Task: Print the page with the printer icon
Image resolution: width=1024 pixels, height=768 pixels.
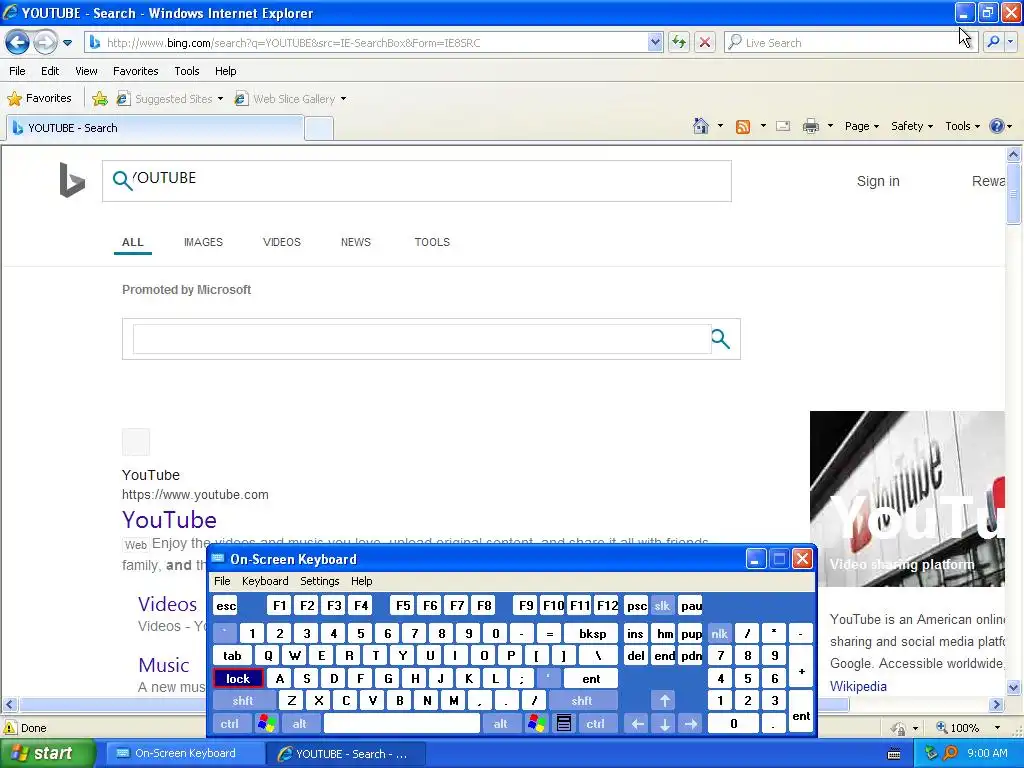Action: 810,126
